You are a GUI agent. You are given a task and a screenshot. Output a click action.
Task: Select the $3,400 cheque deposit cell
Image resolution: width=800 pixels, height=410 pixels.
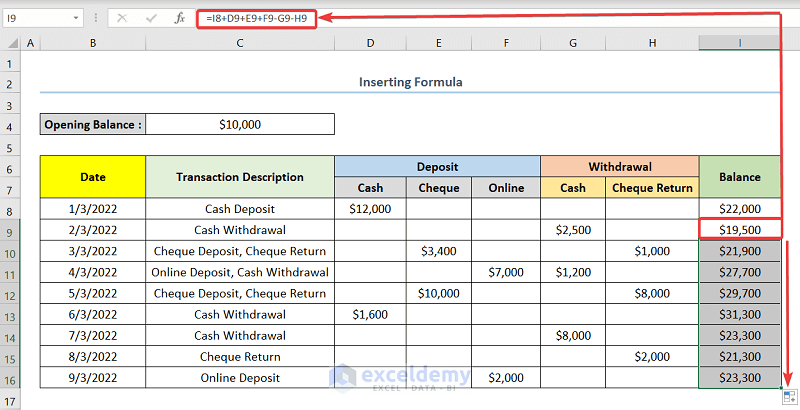[x=439, y=251]
